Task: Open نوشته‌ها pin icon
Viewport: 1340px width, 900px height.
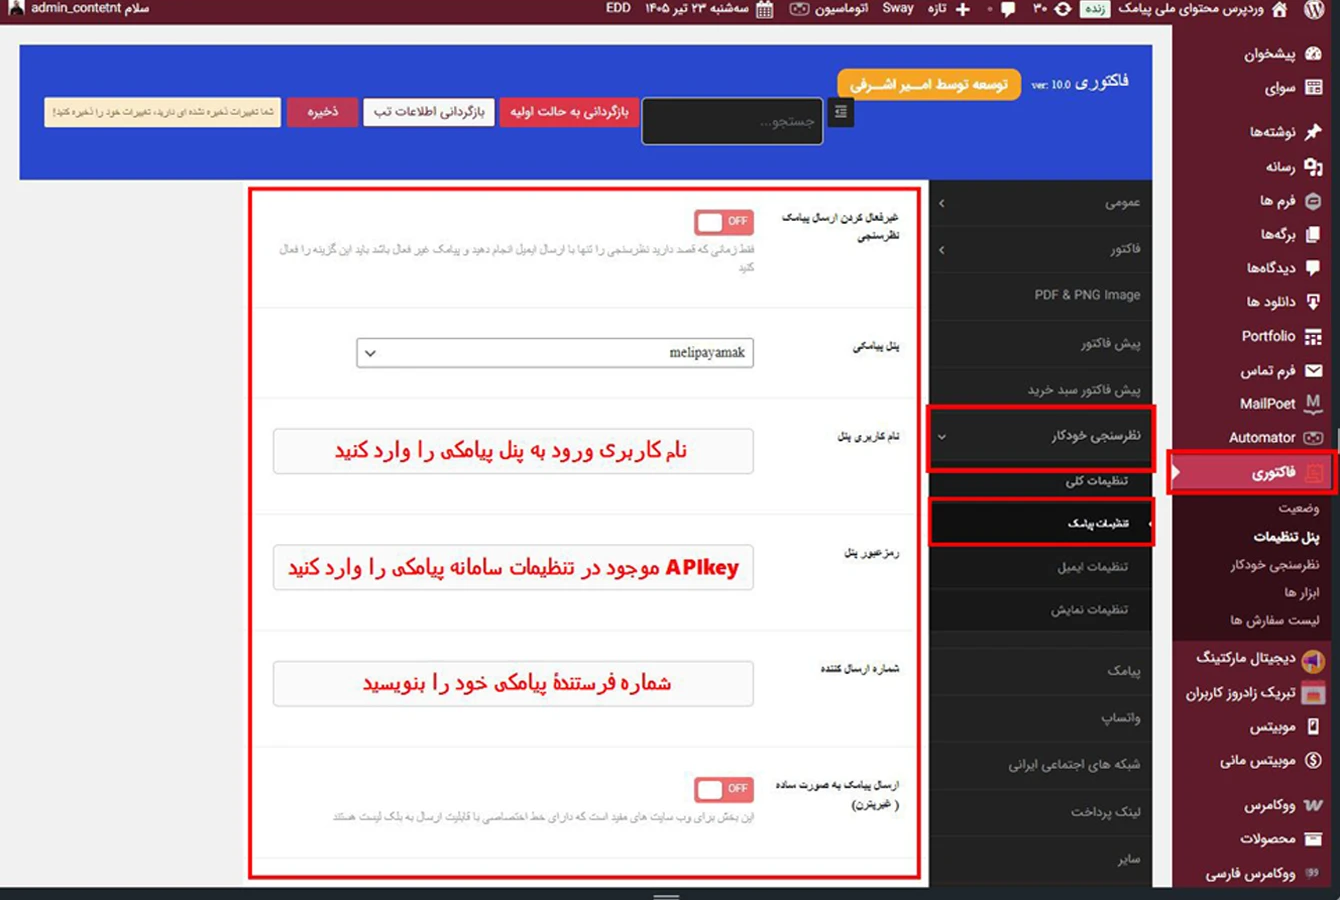Action: [1314, 131]
